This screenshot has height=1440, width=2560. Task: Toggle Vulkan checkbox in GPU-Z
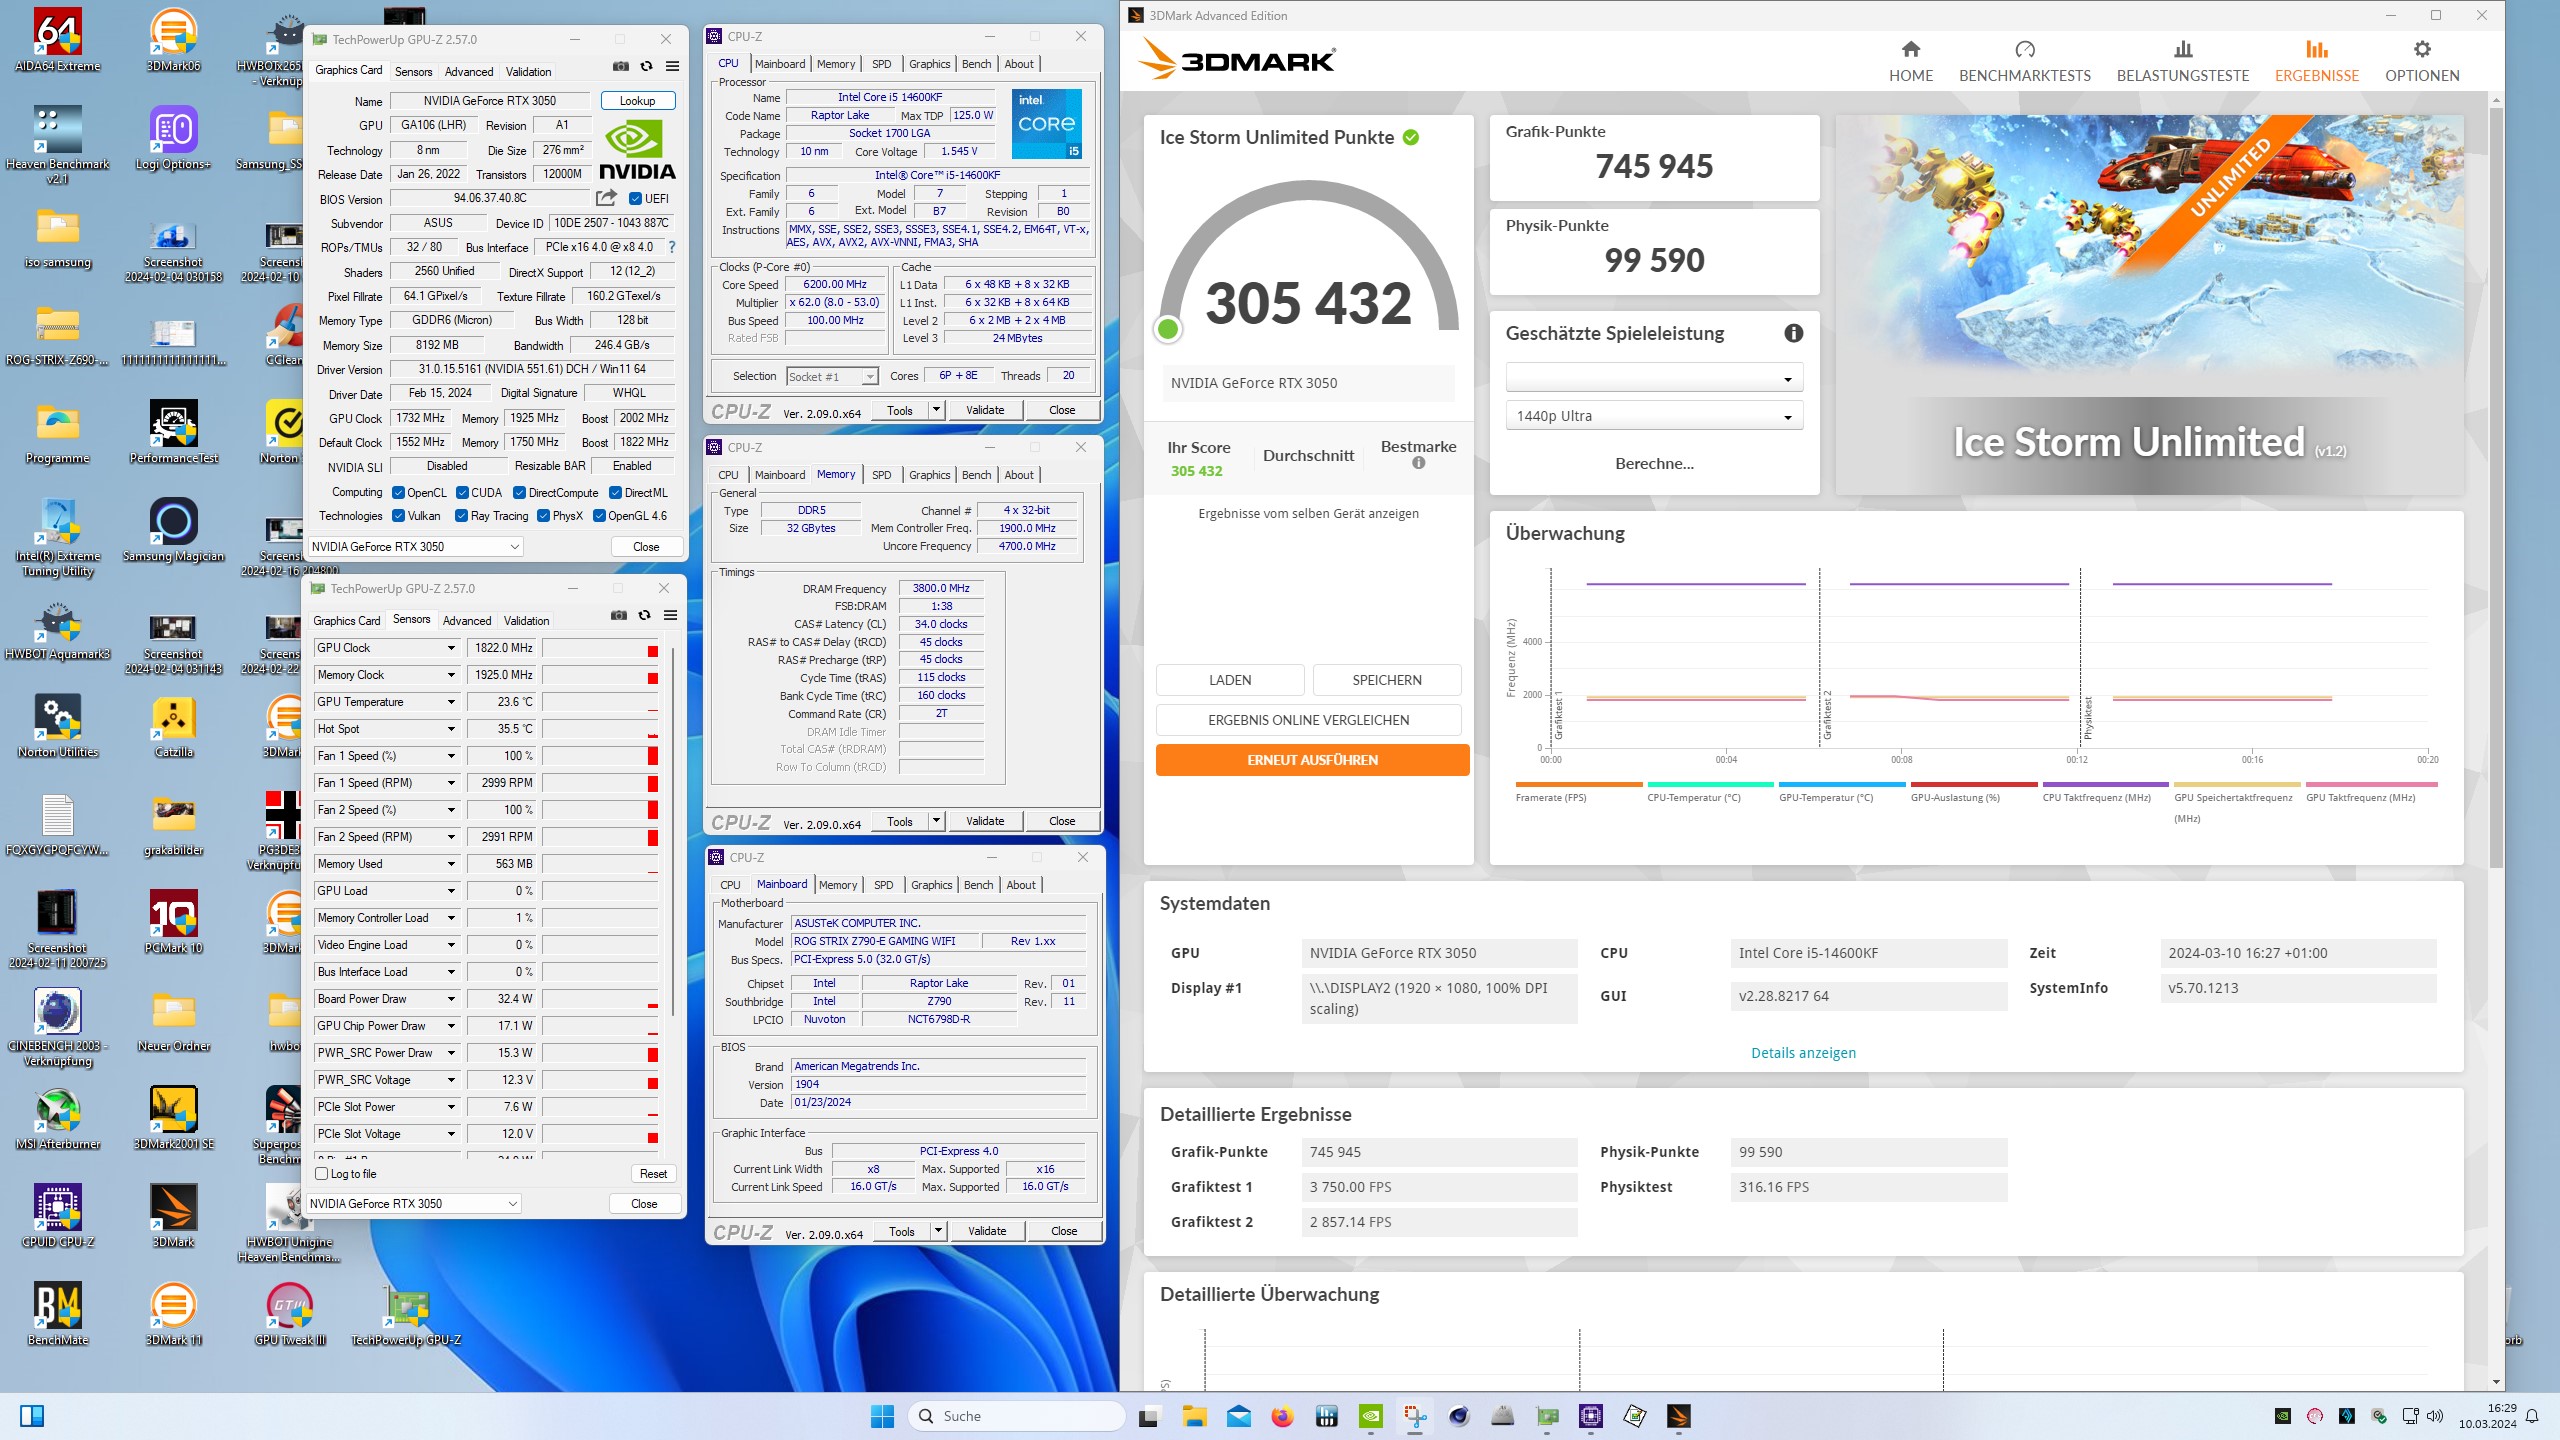click(398, 516)
